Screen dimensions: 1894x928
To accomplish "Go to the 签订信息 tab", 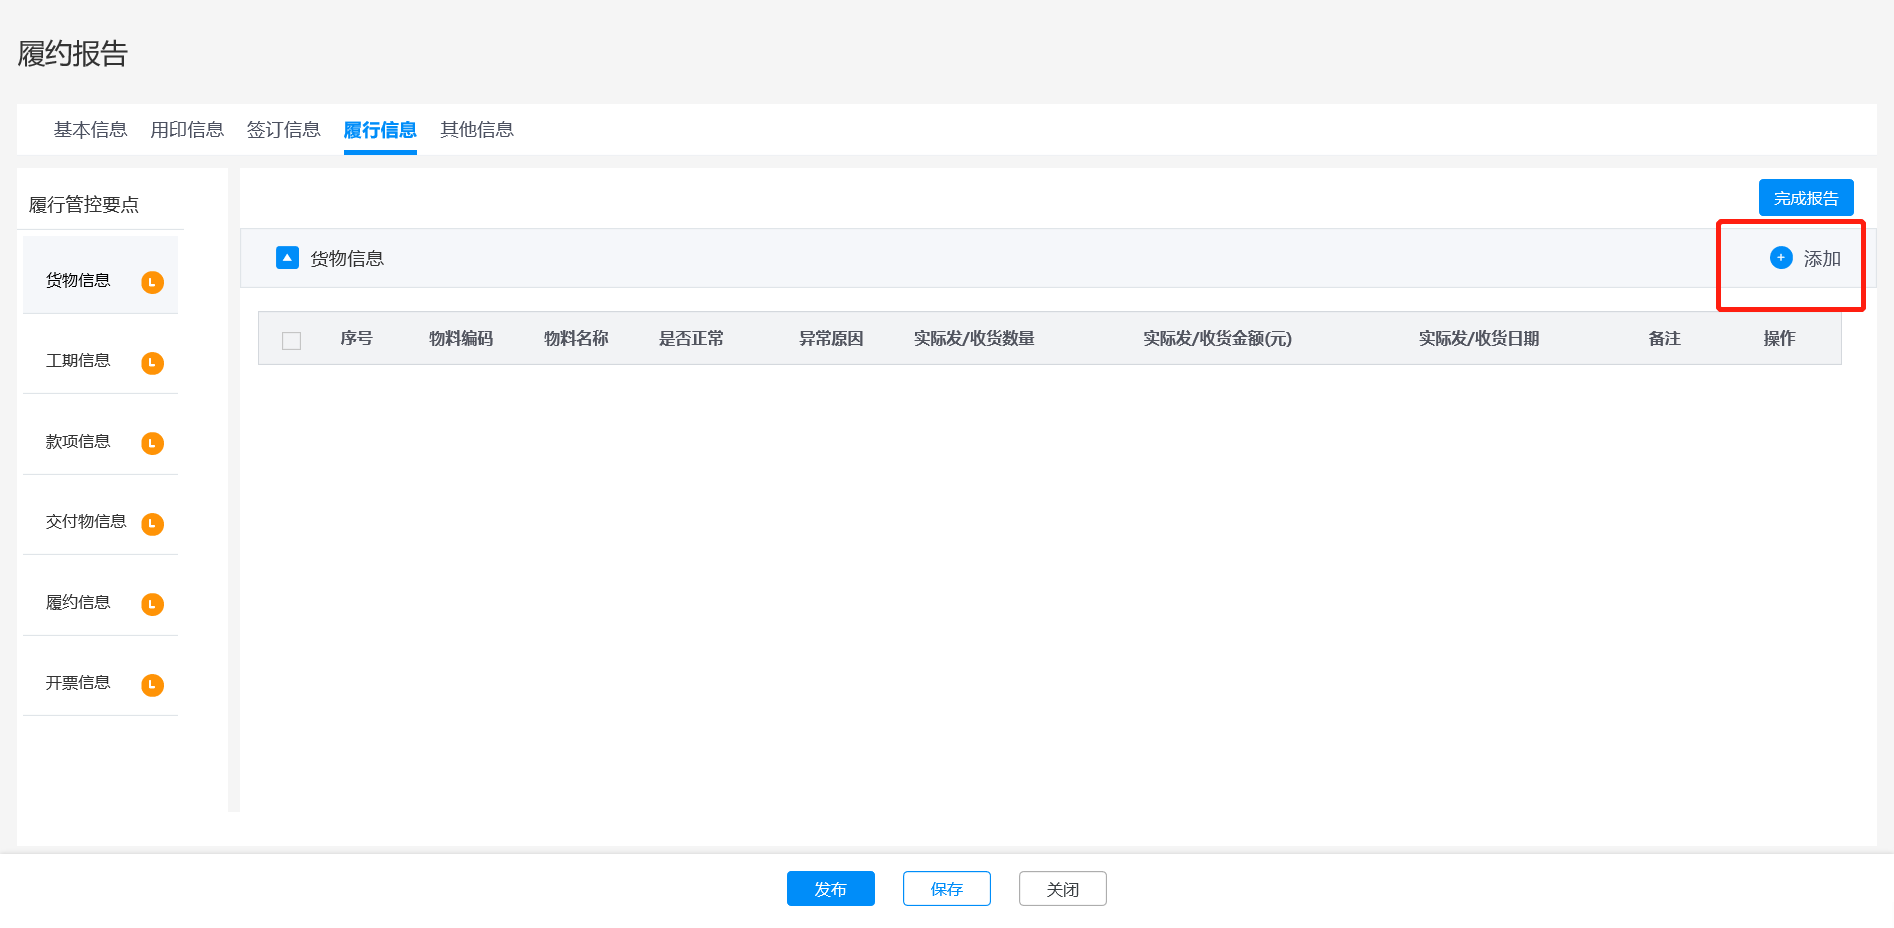I will [x=283, y=130].
